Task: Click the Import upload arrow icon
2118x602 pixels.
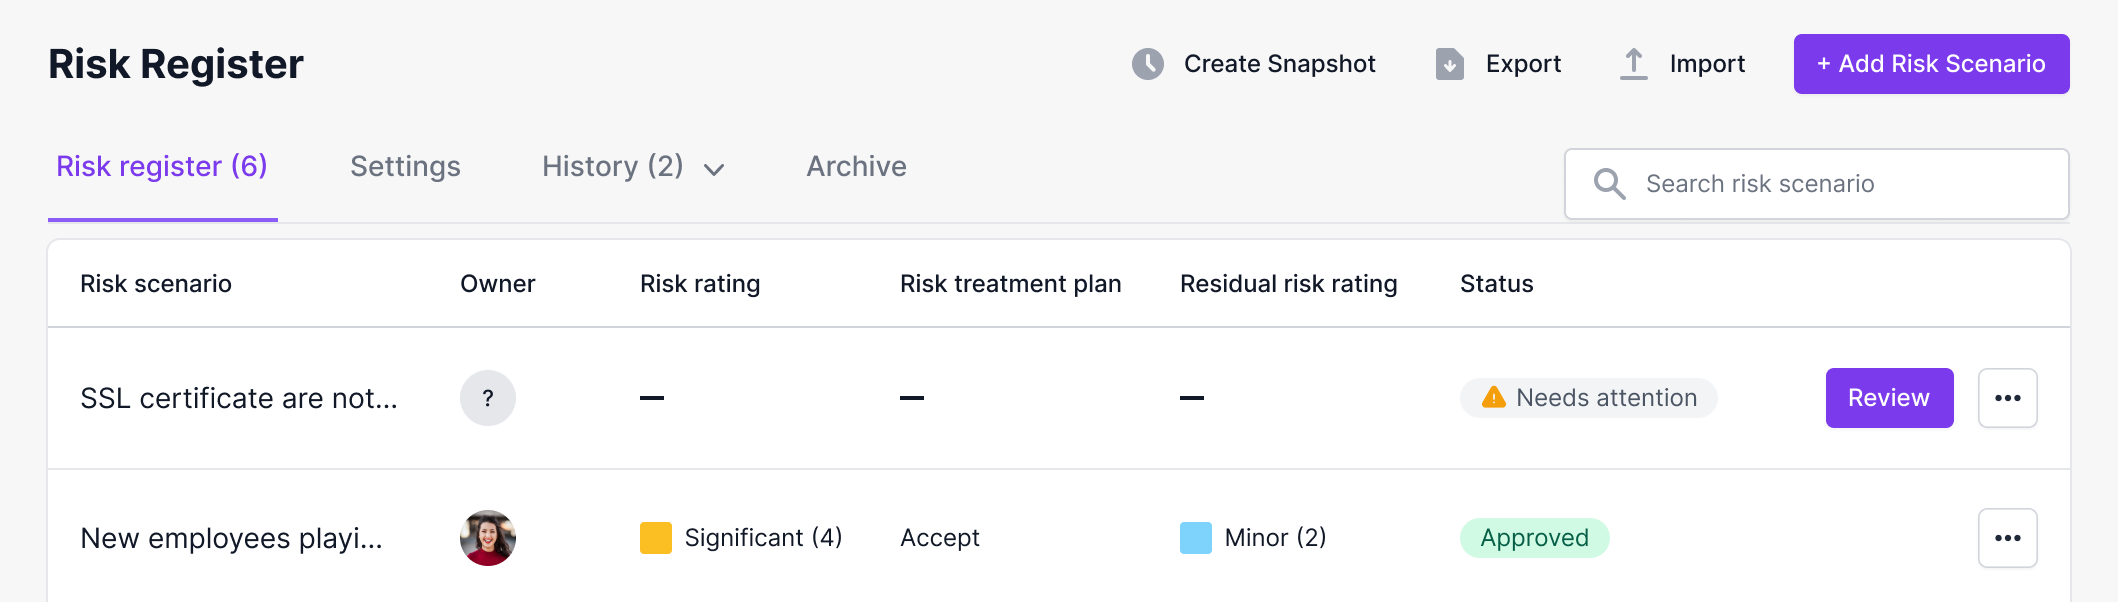Action: pos(1633,64)
